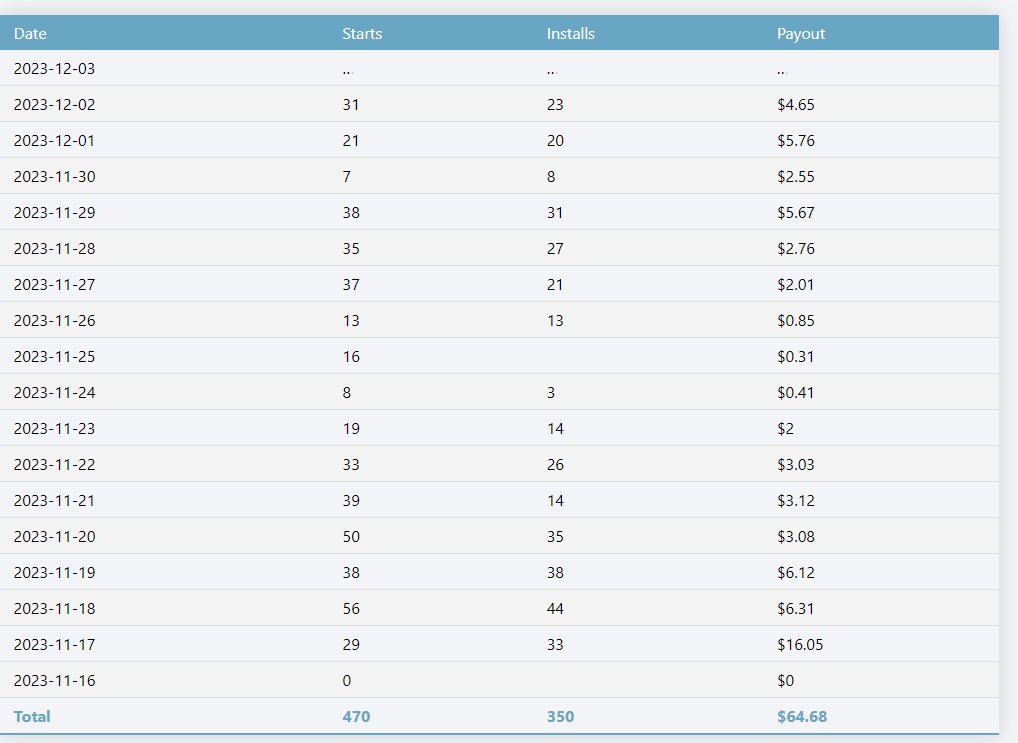Click the total payout $64.68
The width and height of the screenshot is (1018, 743).
point(802,717)
